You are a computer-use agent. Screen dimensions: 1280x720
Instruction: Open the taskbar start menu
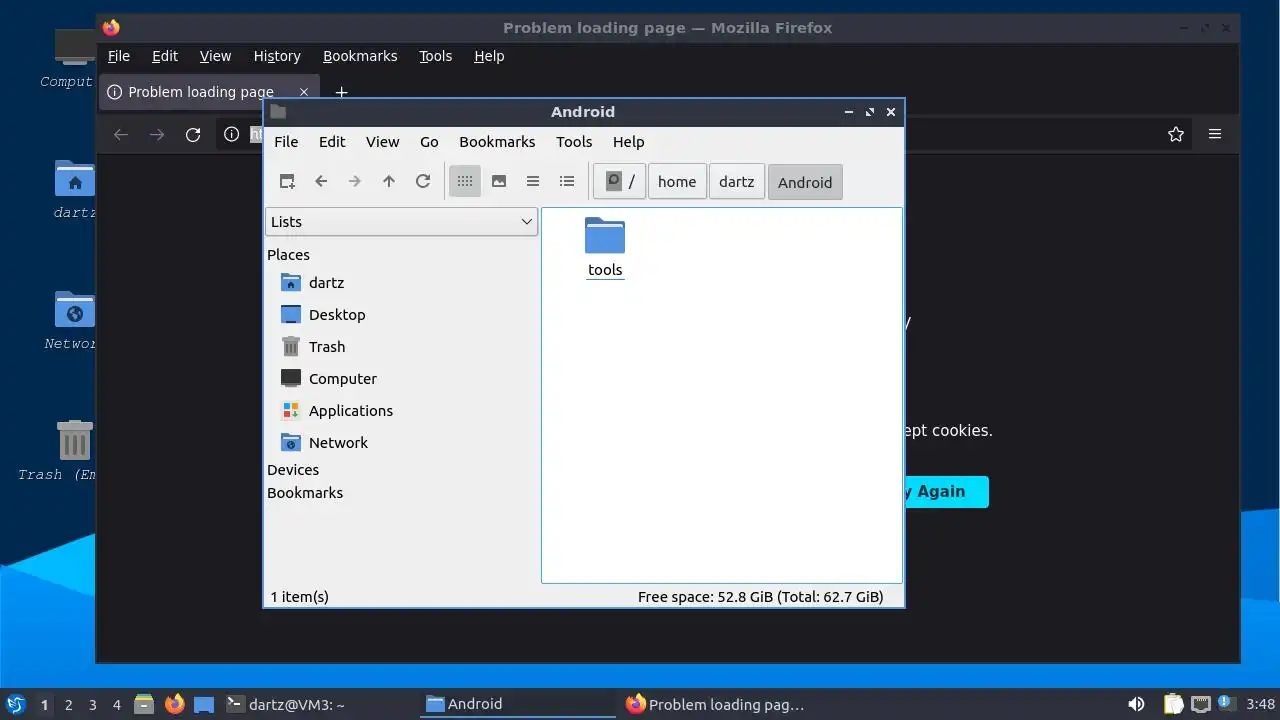point(15,704)
